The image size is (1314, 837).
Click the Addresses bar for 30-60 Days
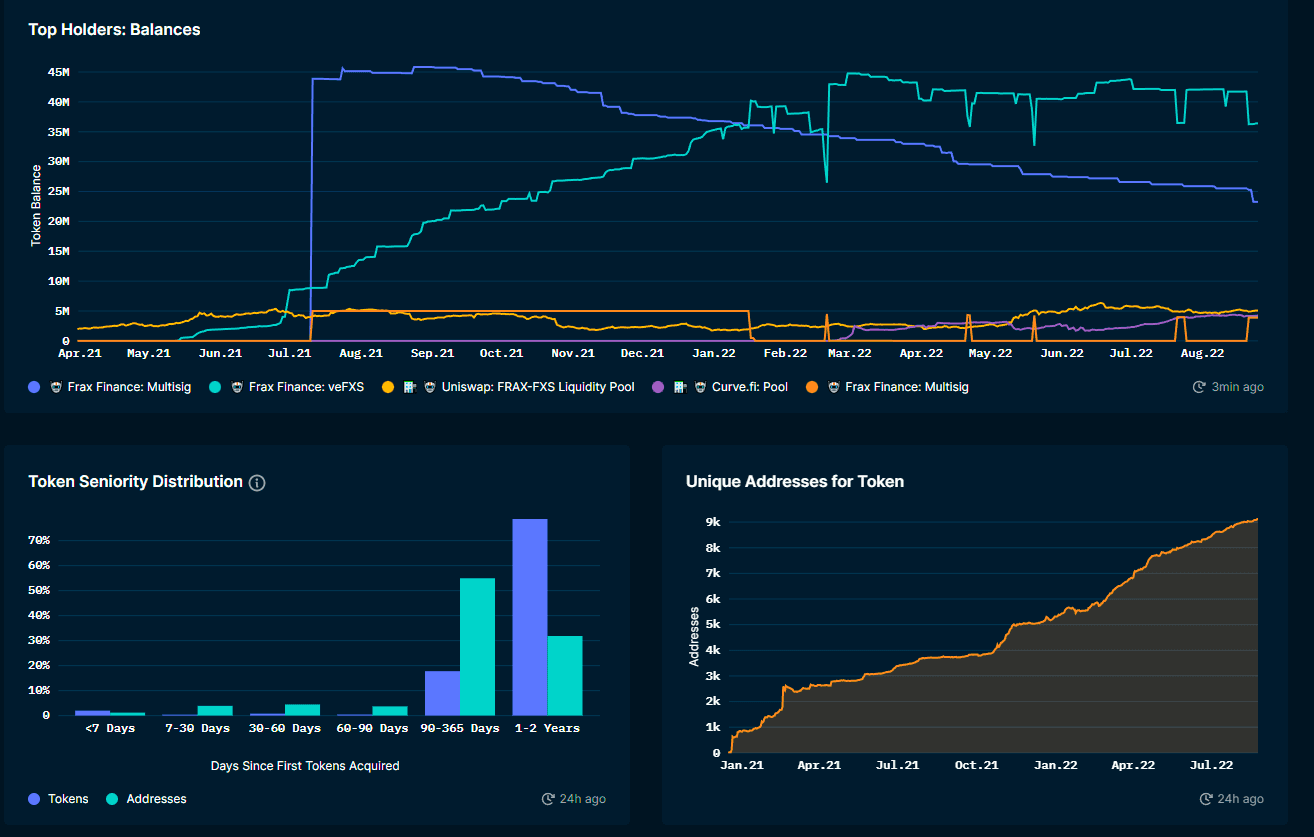point(302,710)
